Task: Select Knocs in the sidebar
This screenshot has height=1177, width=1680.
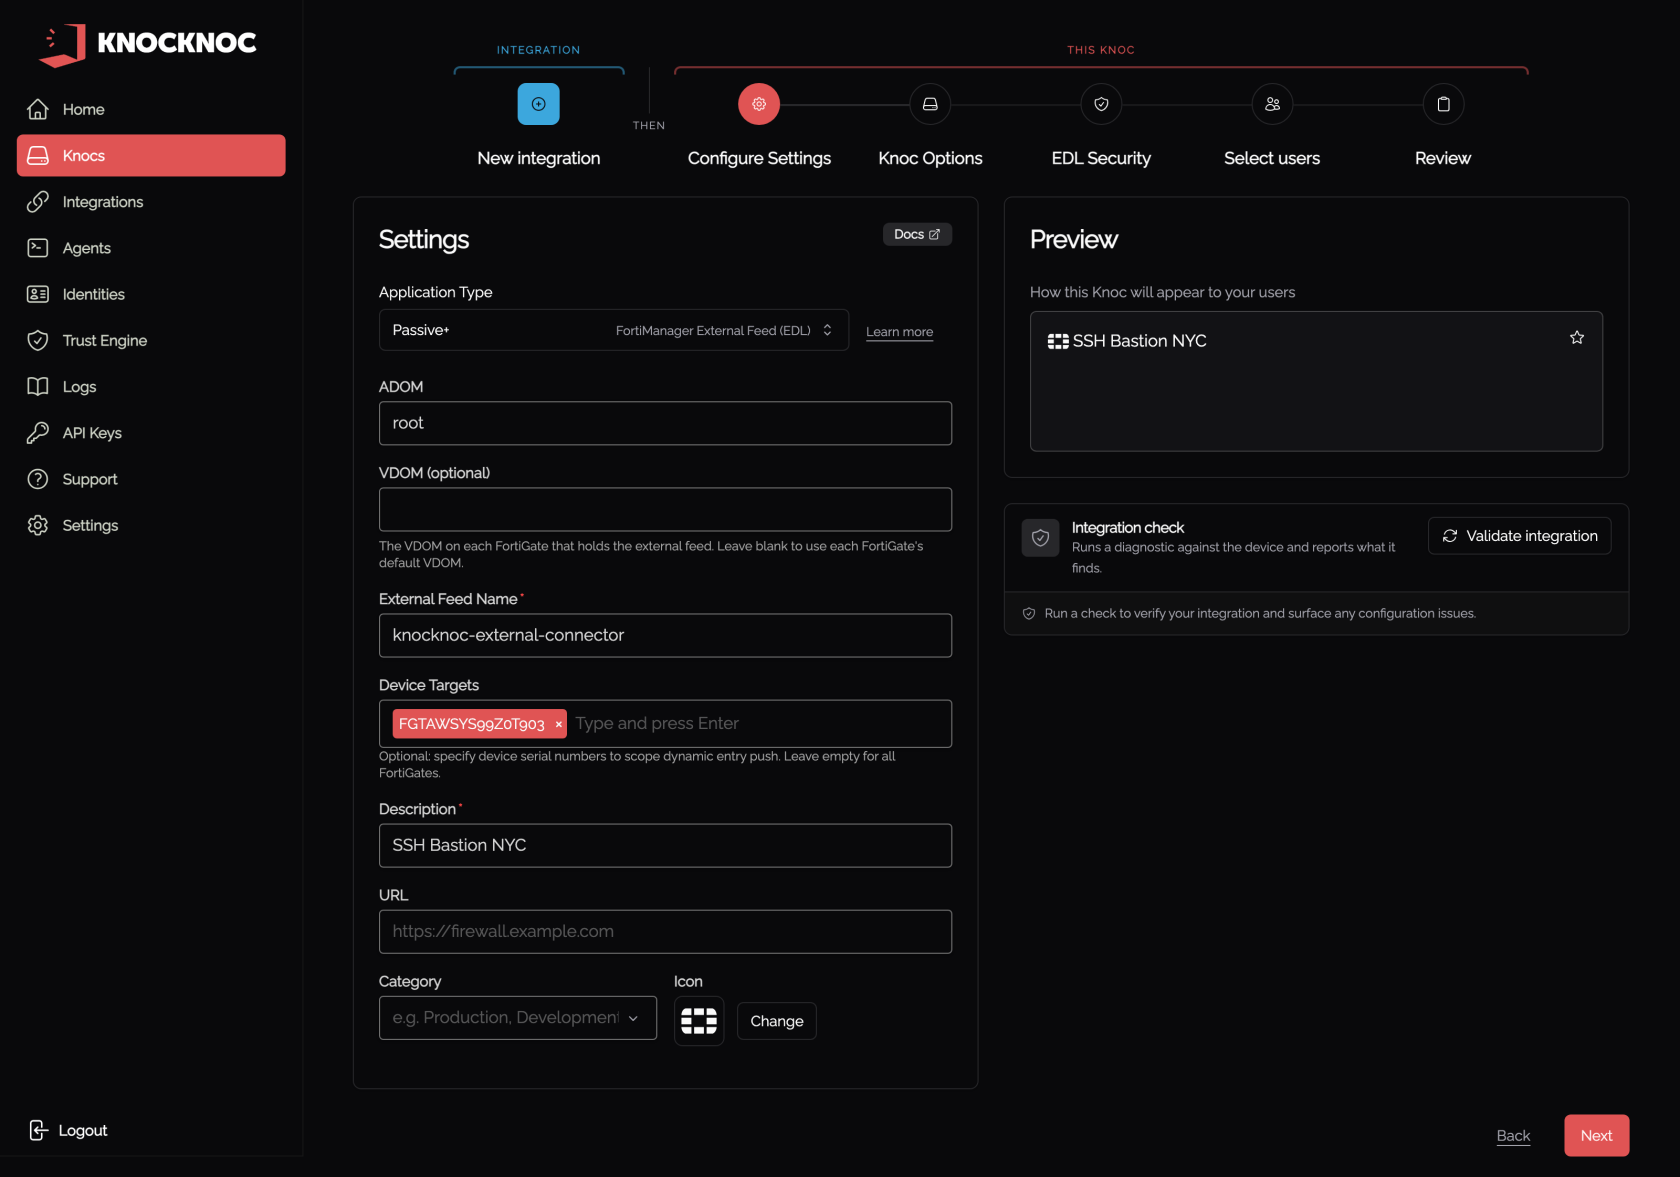Action: tap(151, 155)
